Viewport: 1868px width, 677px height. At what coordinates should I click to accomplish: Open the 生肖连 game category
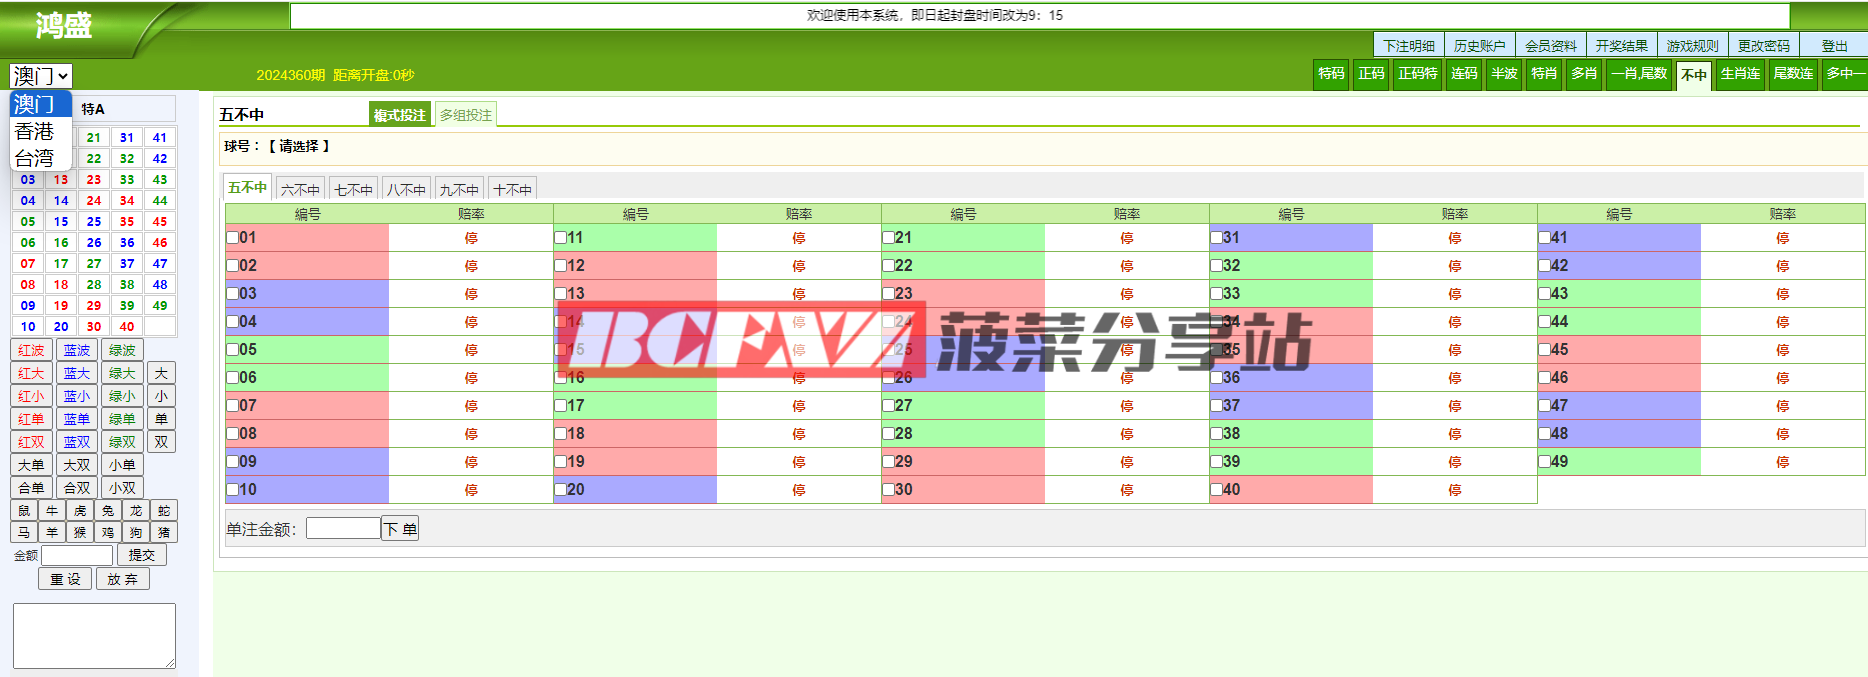[1740, 74]
